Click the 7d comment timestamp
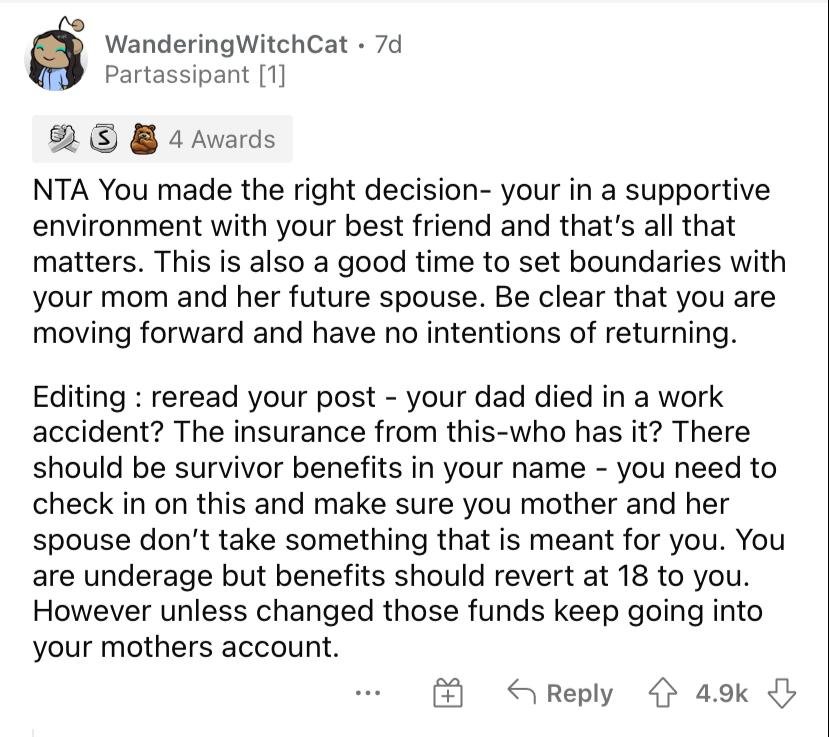Image resolution: width=829 pixels, height=737 pixels. point(387,44)
